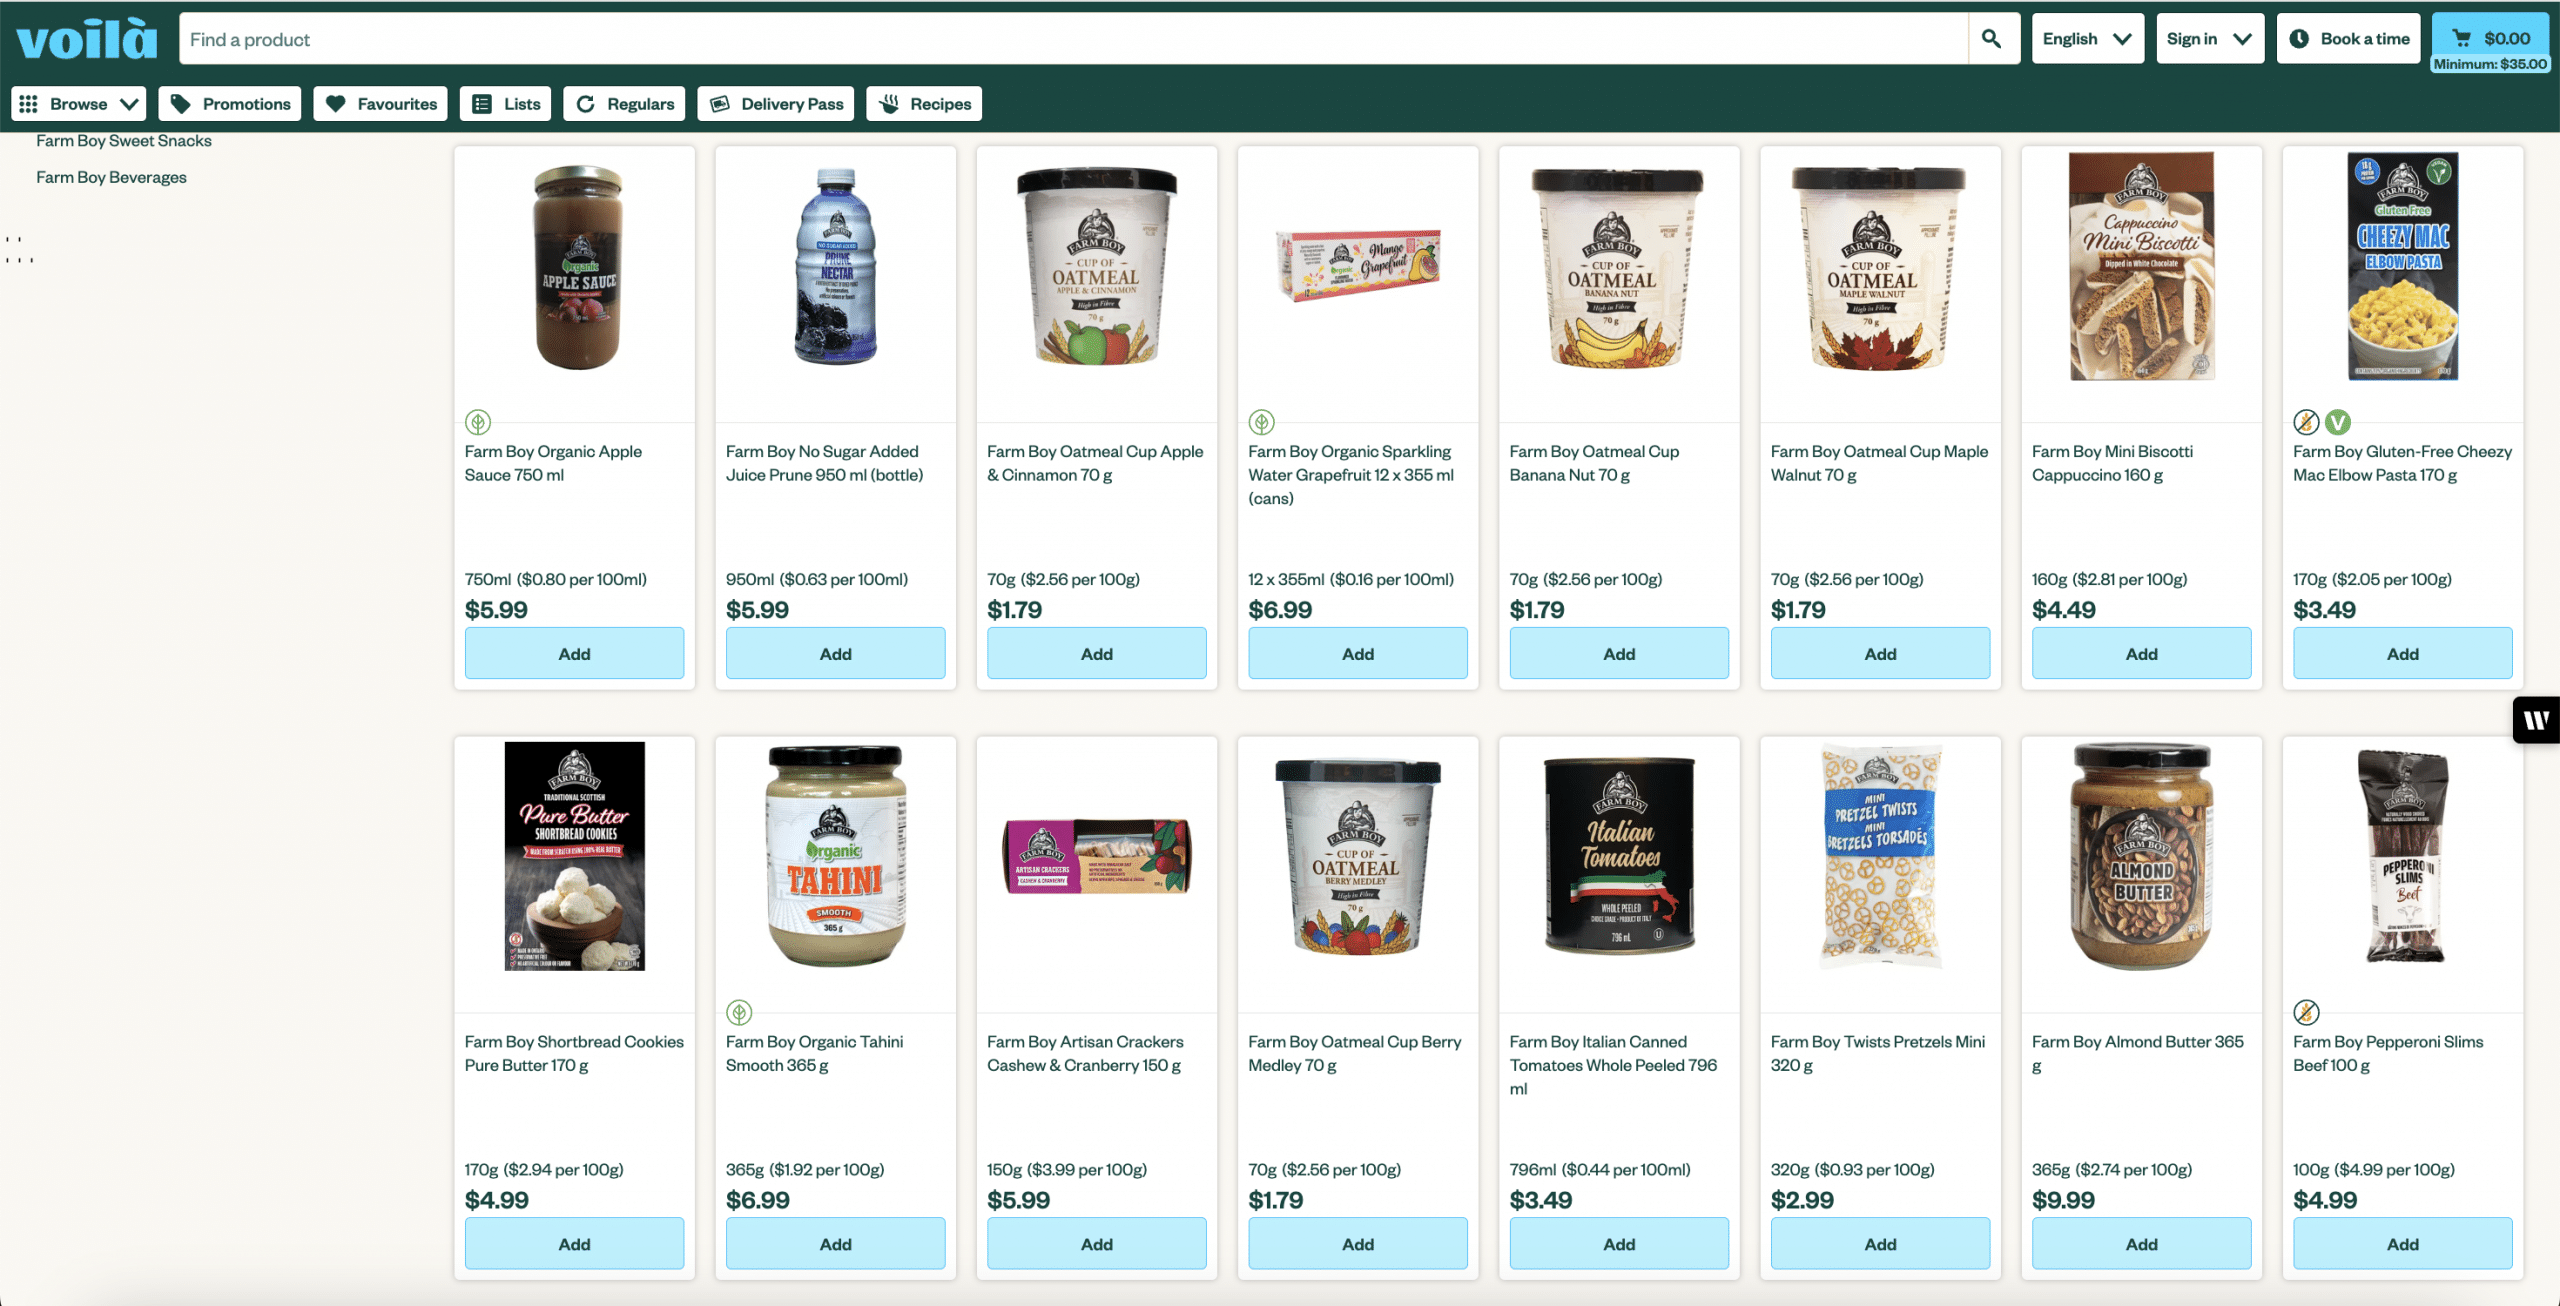Click the Book a time button
The width and height of the screenshot is (2560, 1306).
click(2348, 39)
